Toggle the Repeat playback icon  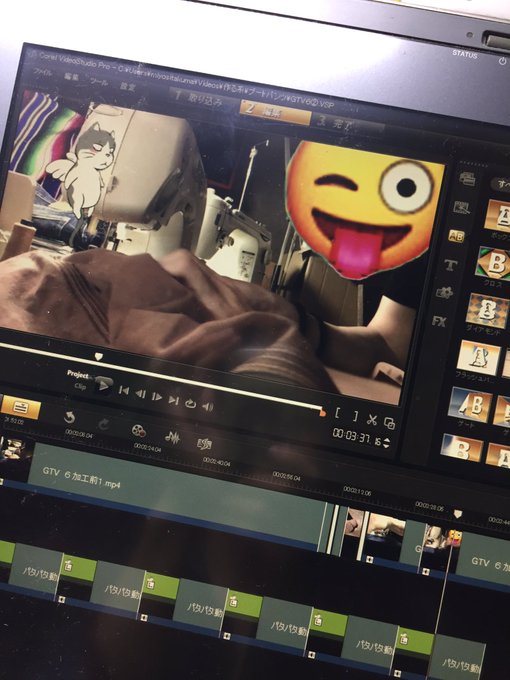coord(190,403)
